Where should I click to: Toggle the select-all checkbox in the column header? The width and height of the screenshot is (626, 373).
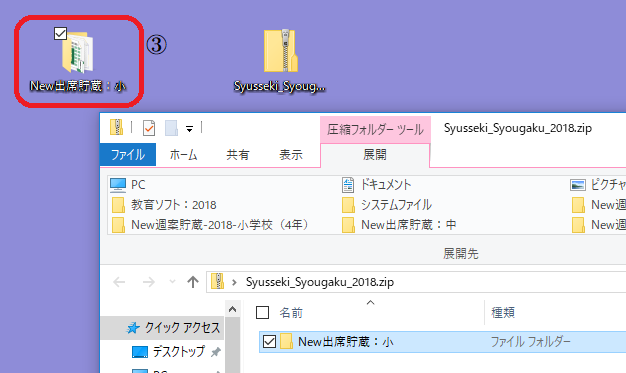(x=262, y=312)
